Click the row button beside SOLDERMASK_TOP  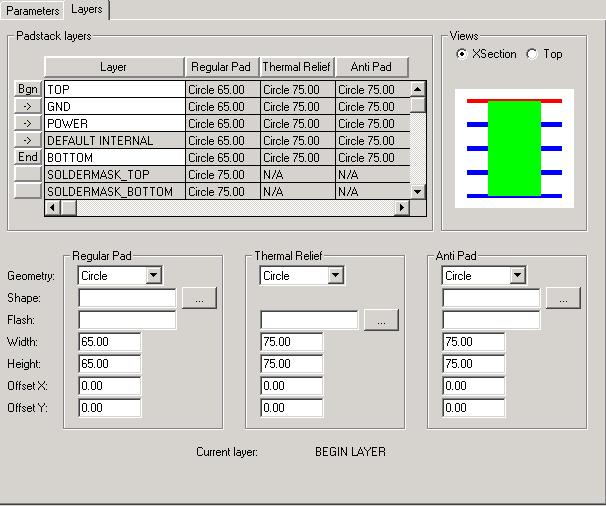28,174
